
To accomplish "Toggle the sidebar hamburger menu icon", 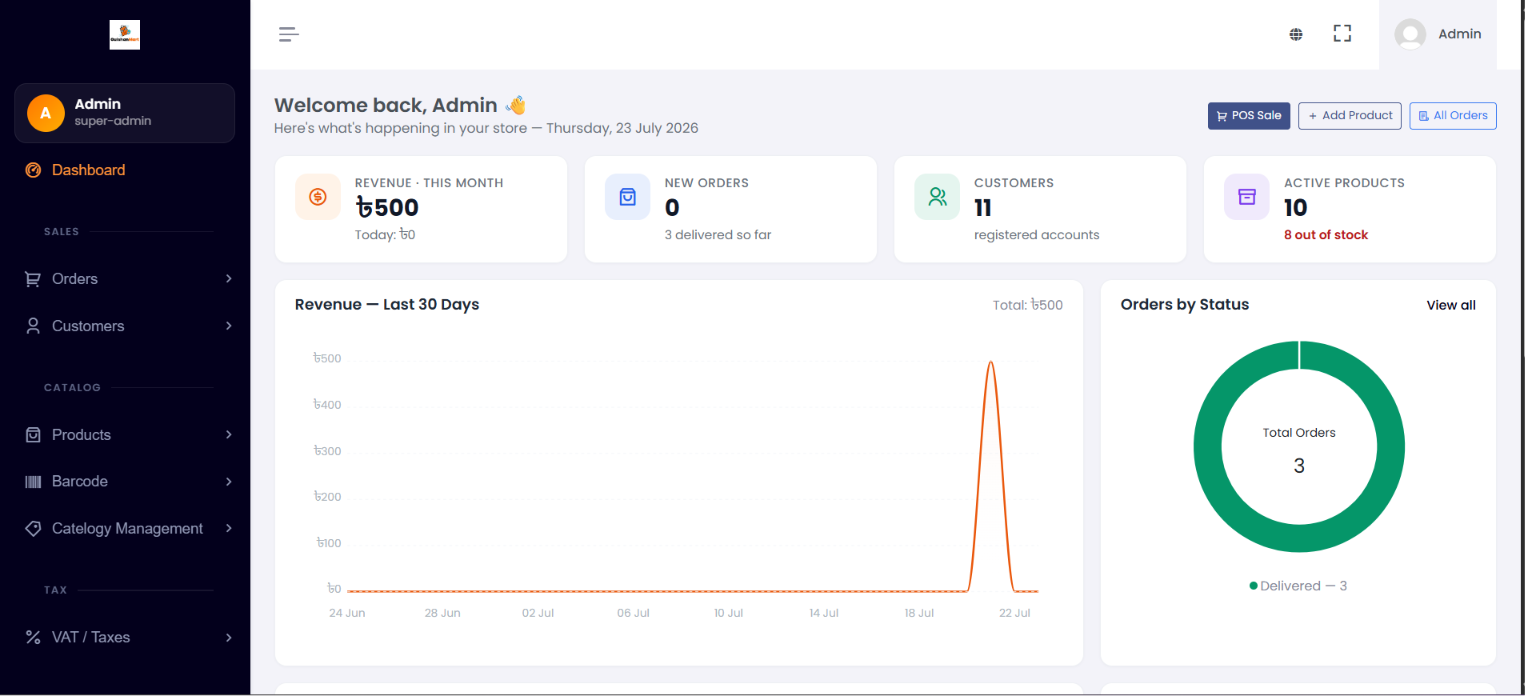I will pos(289,34).
